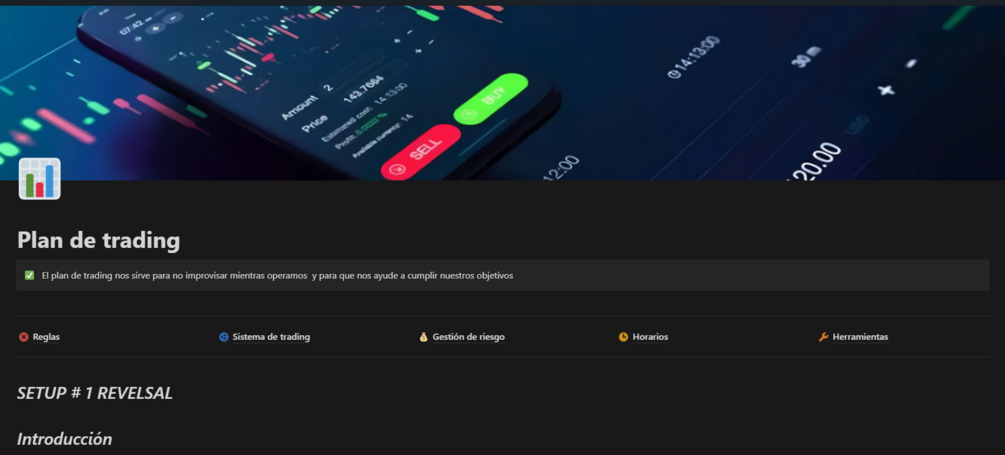Click the wrench icon beside Herramientas

(x=824, y=337)
